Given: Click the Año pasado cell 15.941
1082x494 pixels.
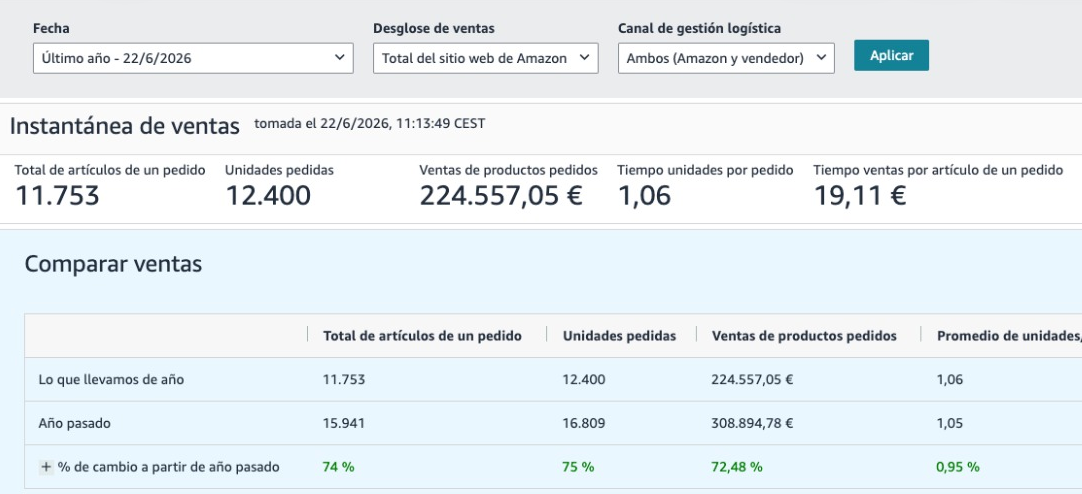Looking at the screenshot, I should (x=344, y=423).
